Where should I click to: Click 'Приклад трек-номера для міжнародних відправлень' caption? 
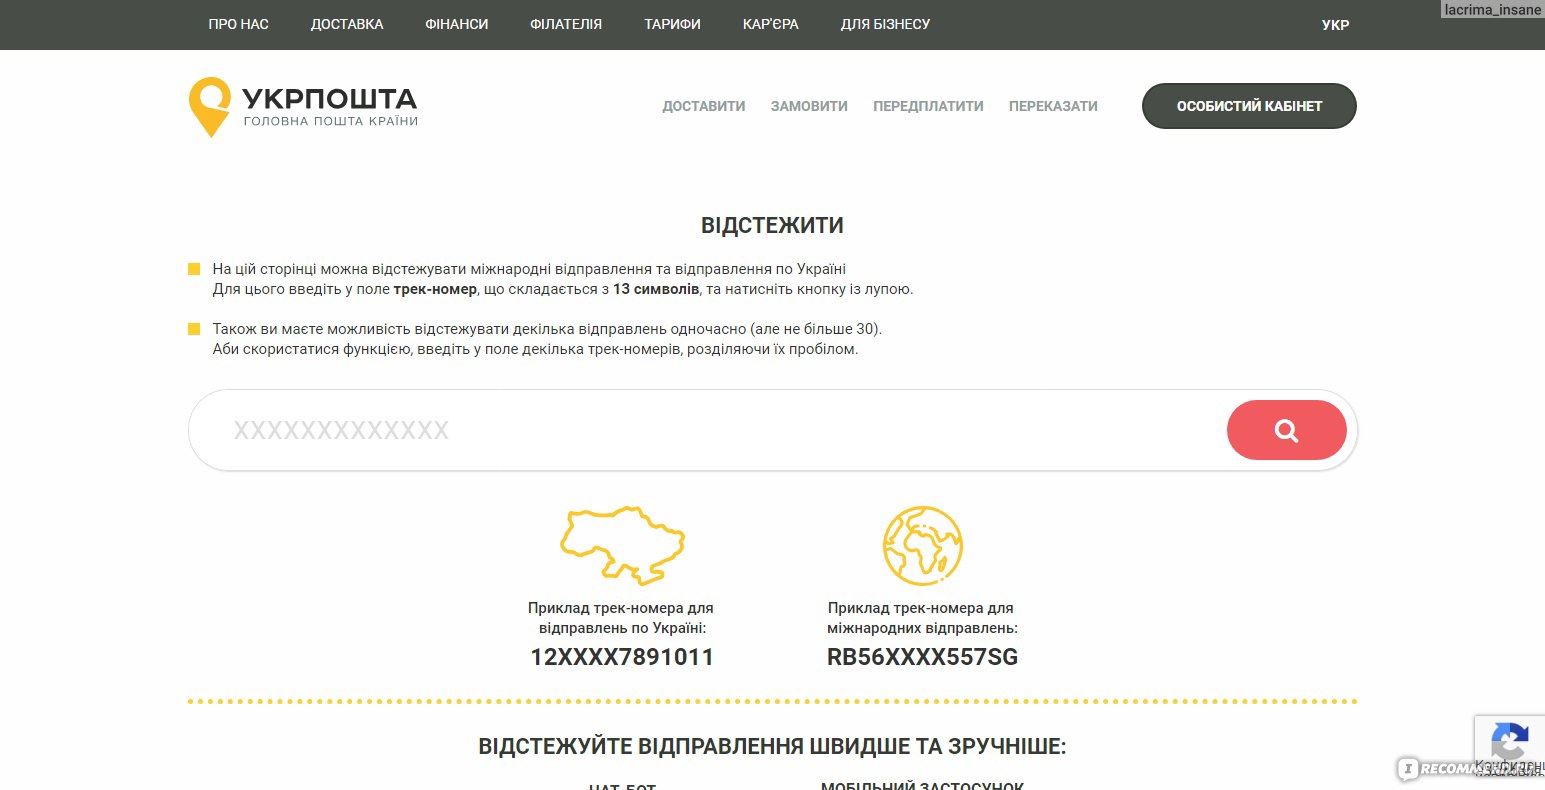pos(922,618)
